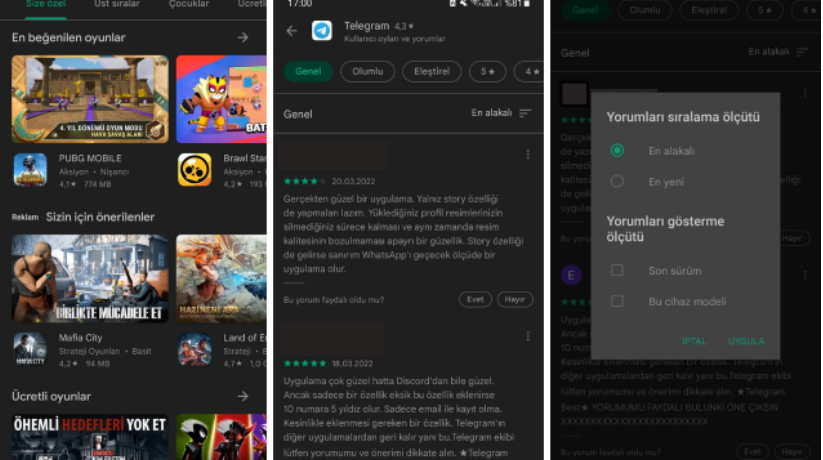Open options menu for 18.03.2022 review
The image size is (823, 460).
click(528, 337)
